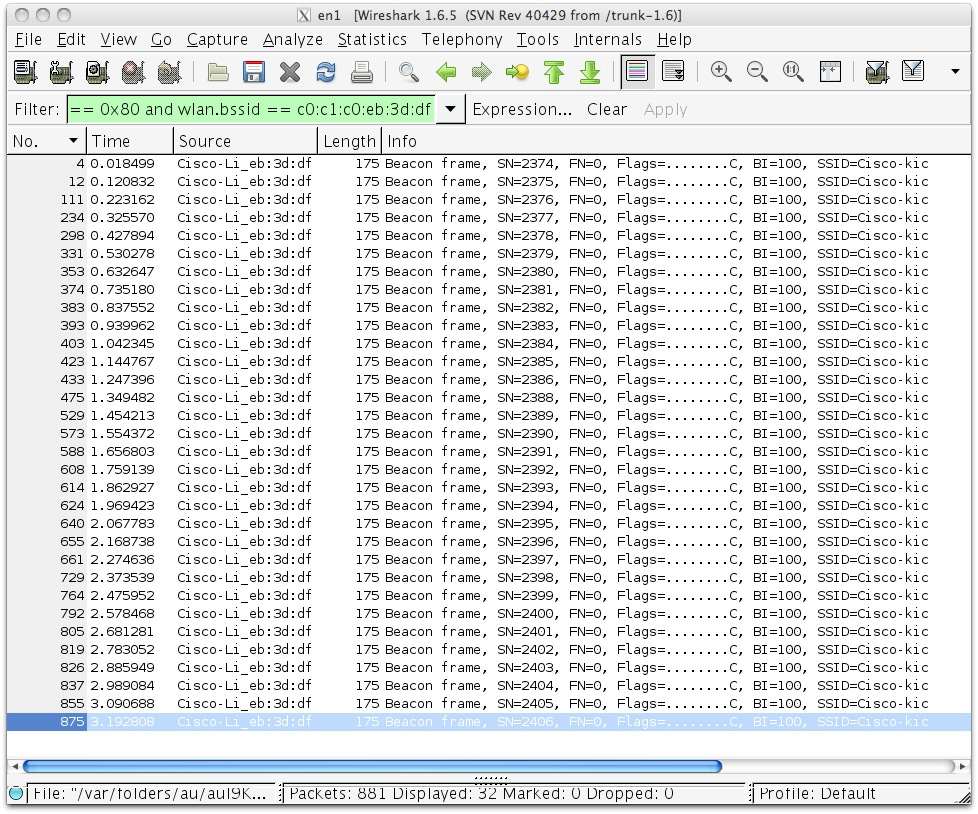Click the horizontal scrollbar thumb
The width and height of the screenshot is (978, 814).
pos(372,766)
